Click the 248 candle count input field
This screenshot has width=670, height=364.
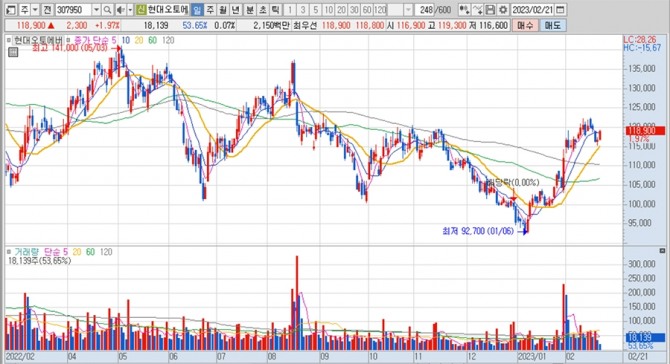pyautogui.click(x=426, y=9)
